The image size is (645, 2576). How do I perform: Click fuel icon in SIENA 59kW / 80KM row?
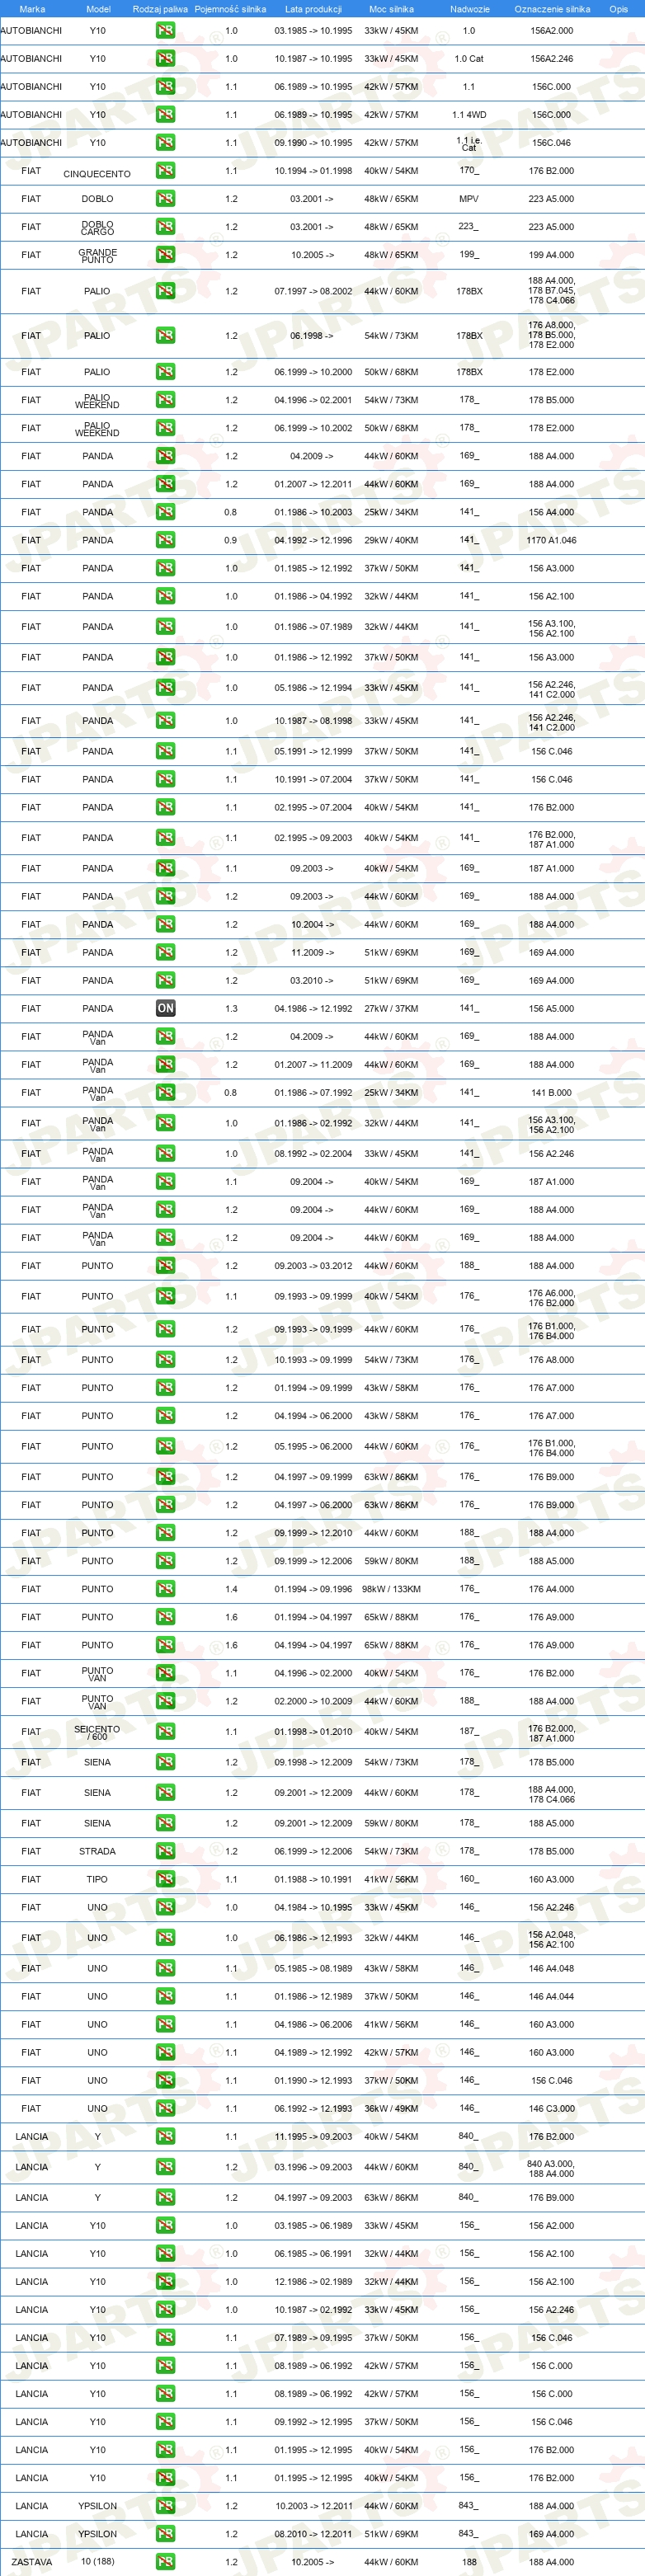pos(165,1823)
